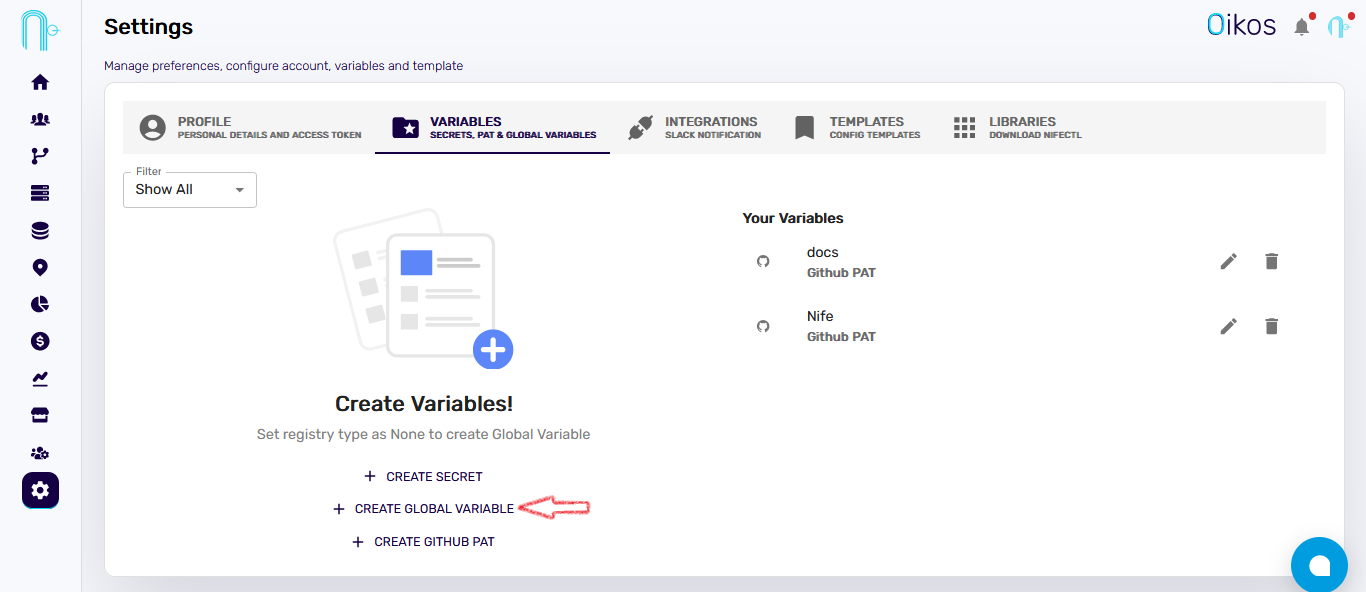Viewport: 1366px width, 592px height.
Task: Open the billing dollar icon in sidebar
Action: click(40, 340)
